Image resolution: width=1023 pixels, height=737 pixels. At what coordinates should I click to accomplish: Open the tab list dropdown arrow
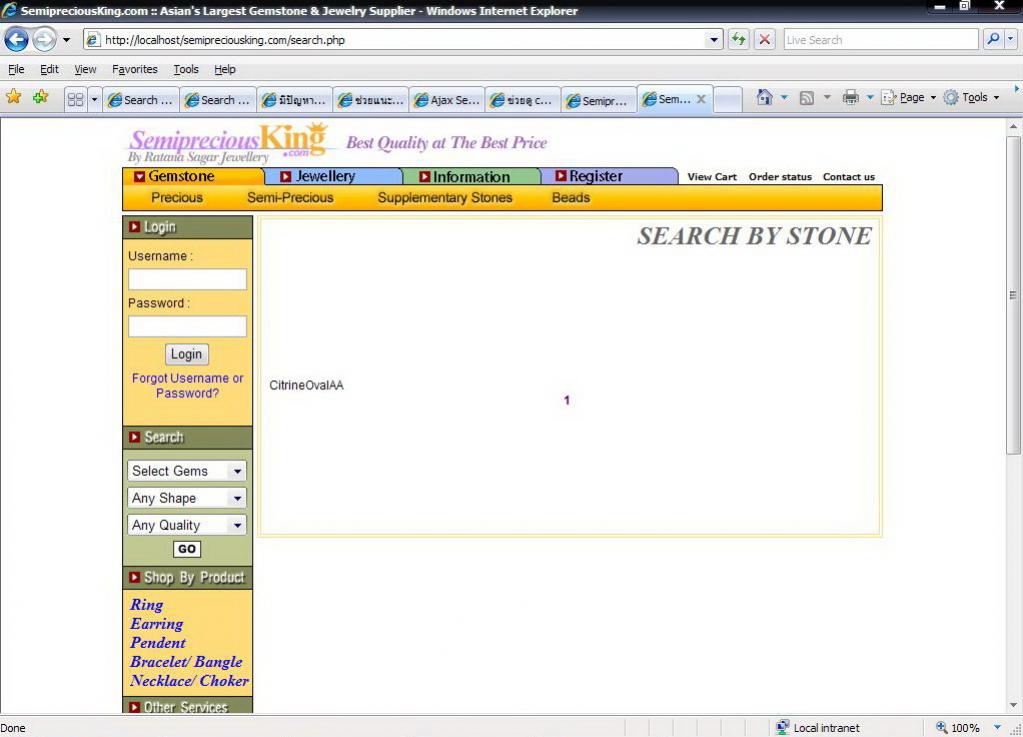coord(94,99)
